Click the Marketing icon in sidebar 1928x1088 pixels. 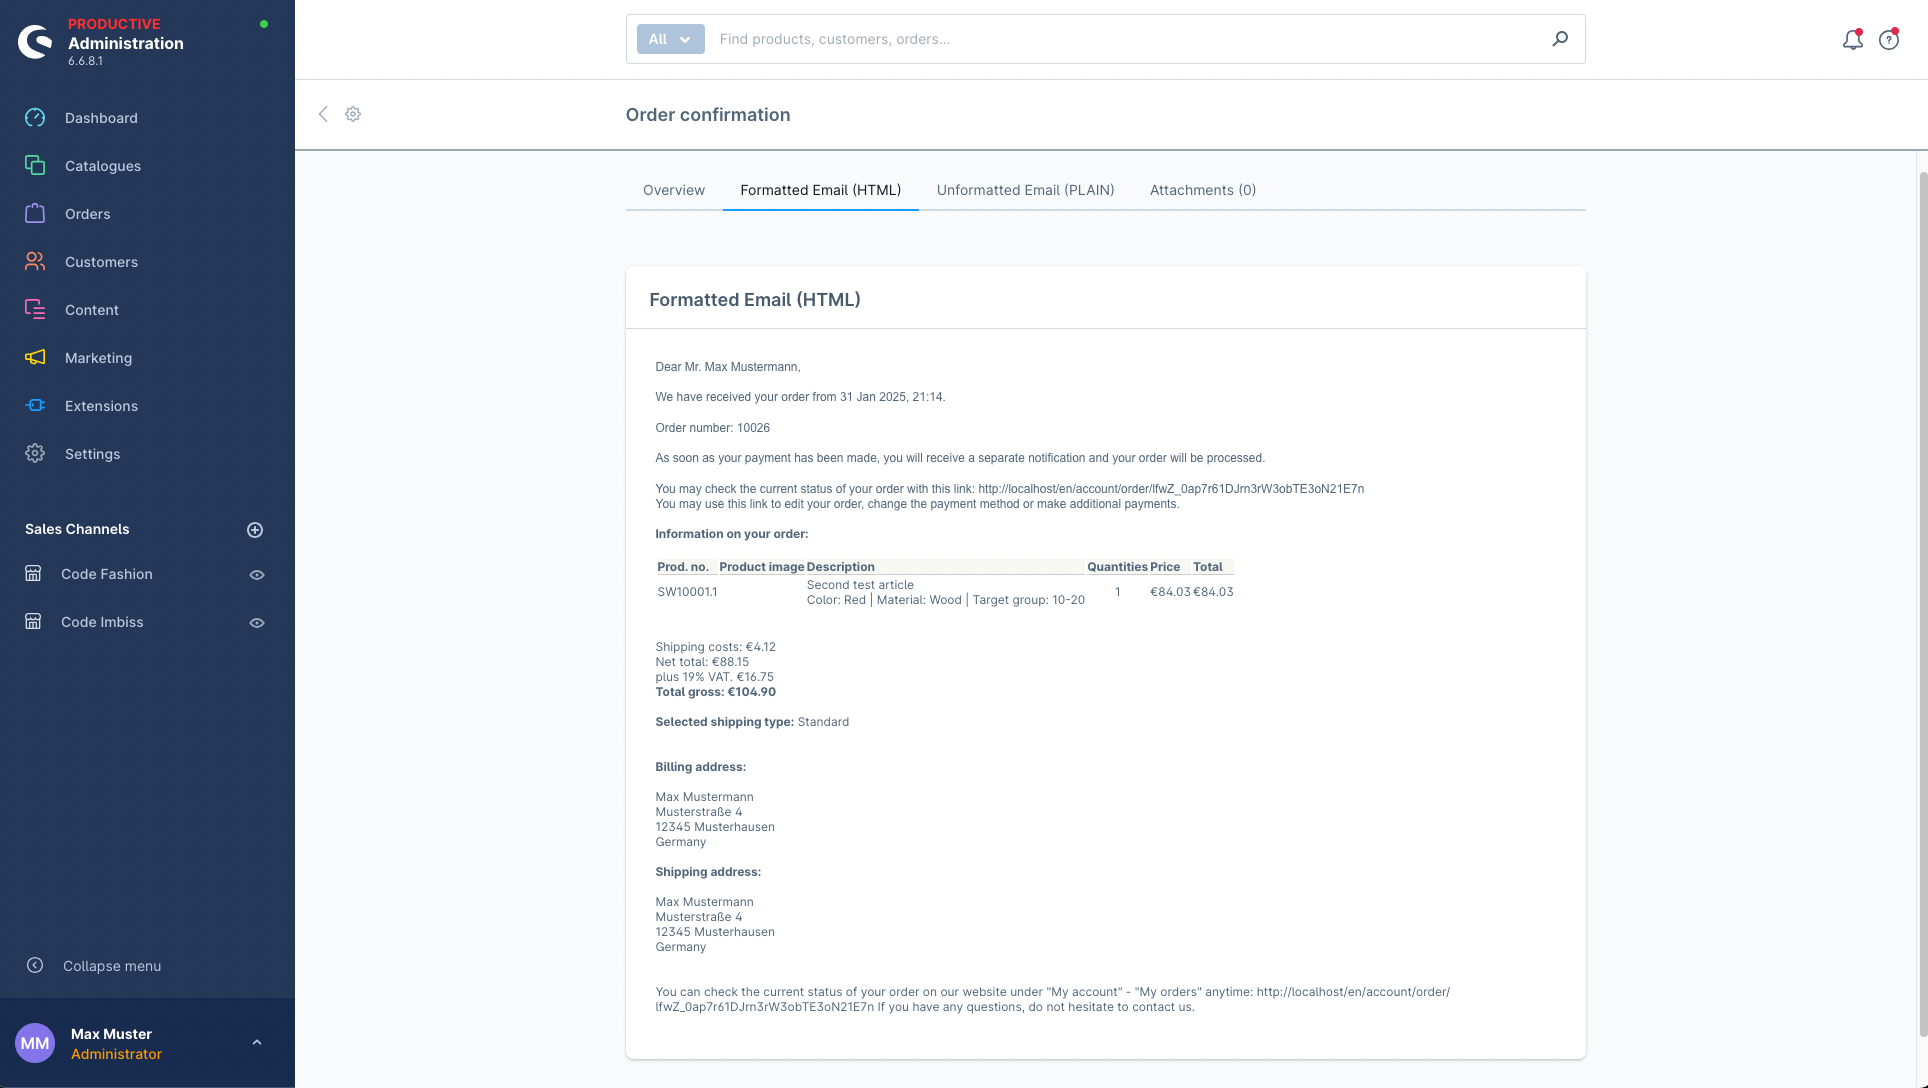(36, 357)
